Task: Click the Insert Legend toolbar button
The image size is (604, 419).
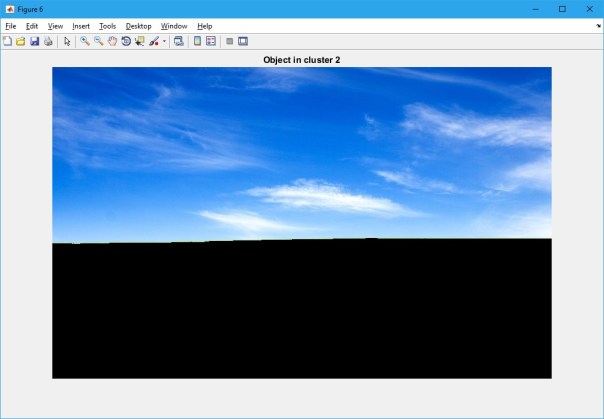Action: coord(211,41)
